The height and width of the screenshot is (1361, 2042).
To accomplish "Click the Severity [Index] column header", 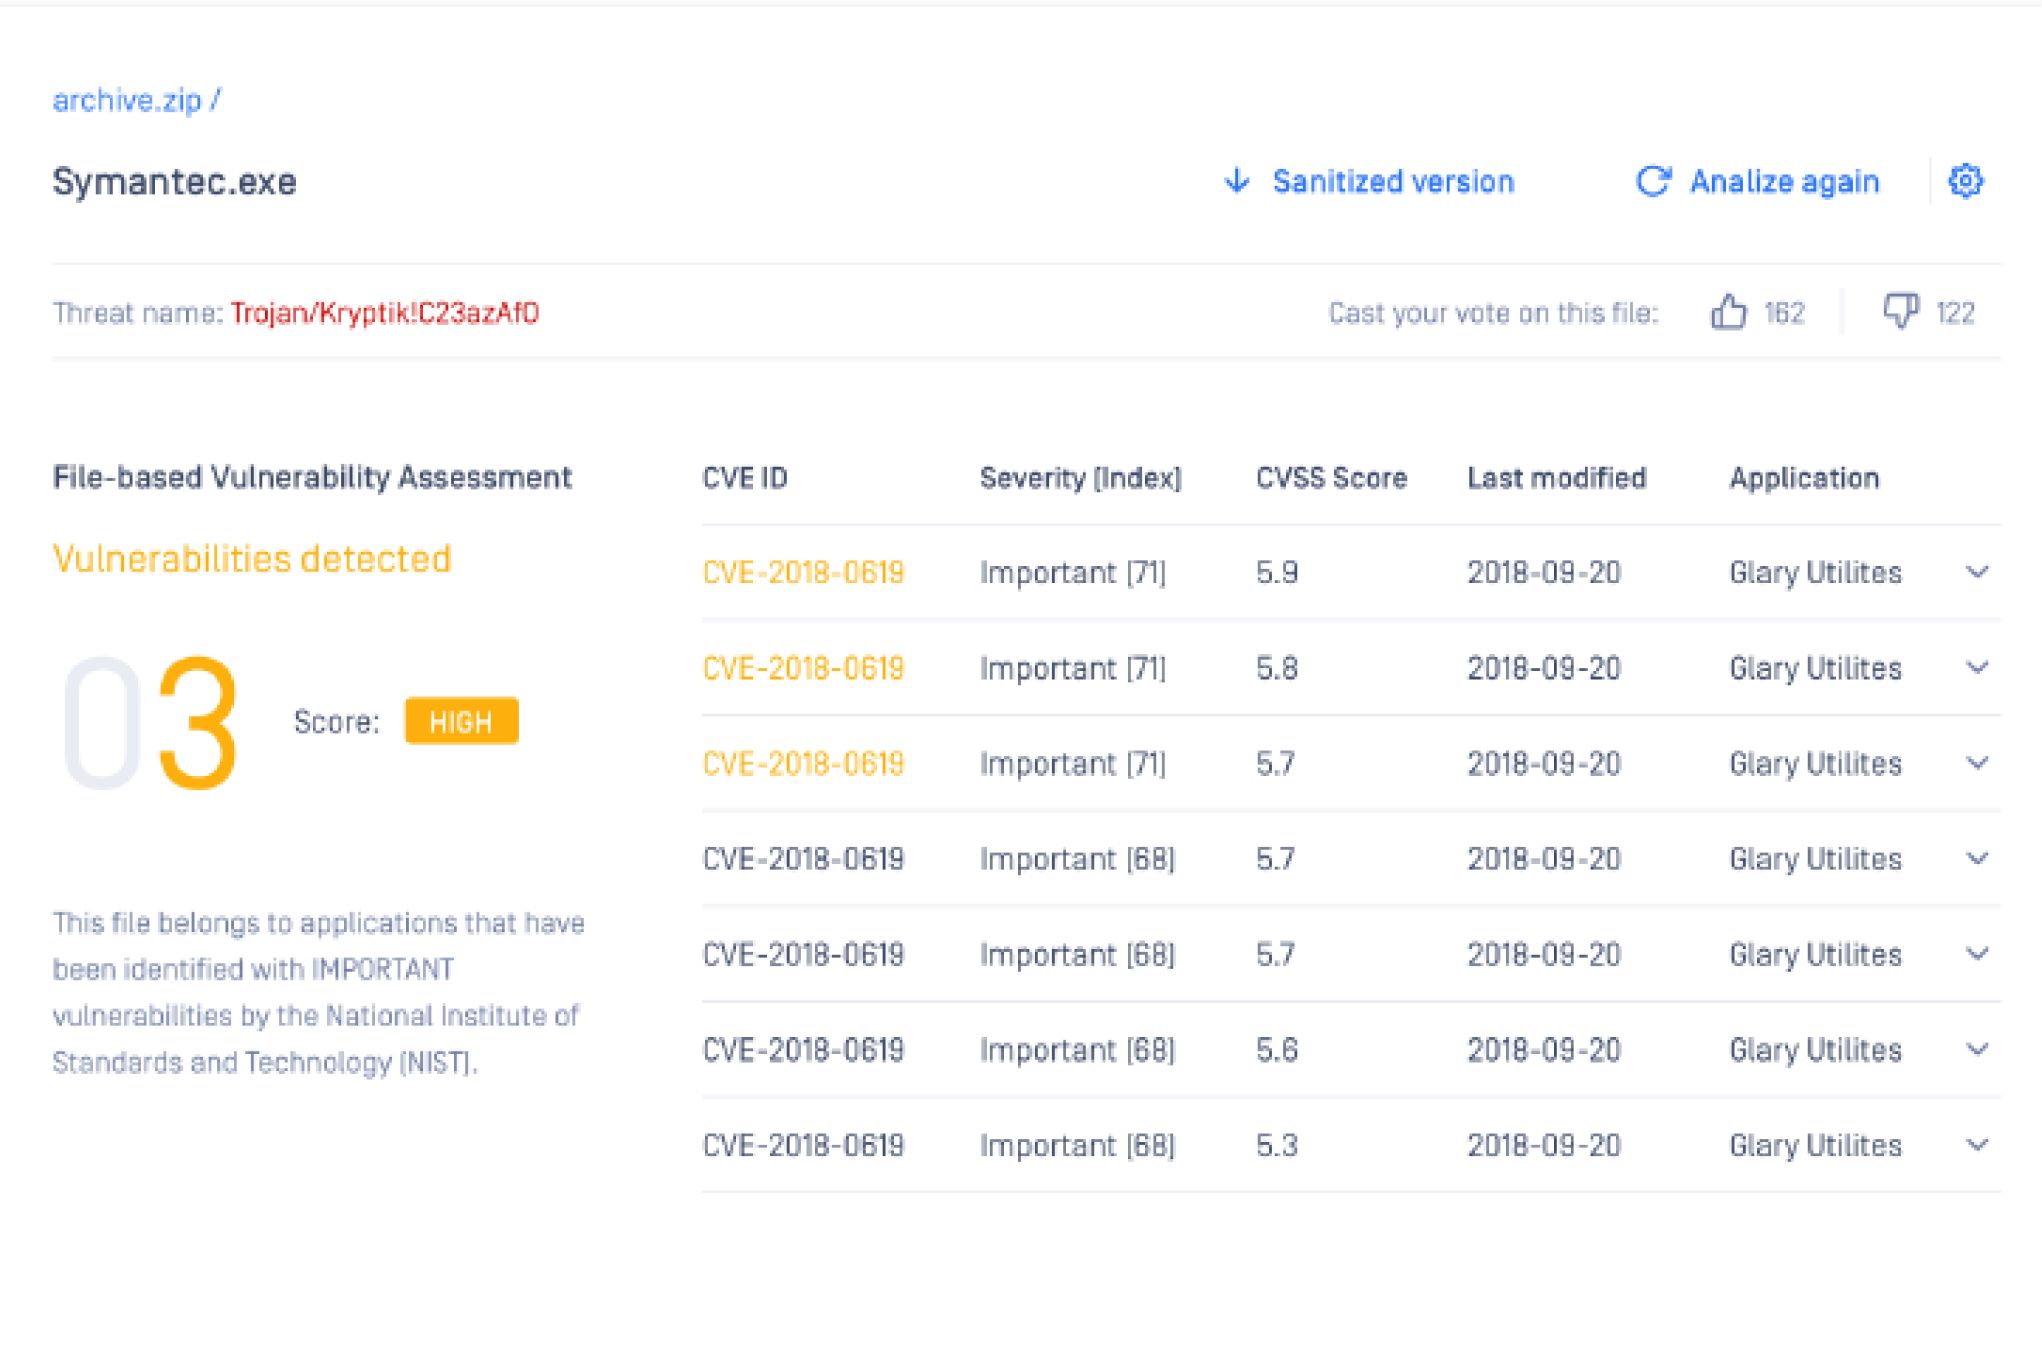I will point(1080,477).
